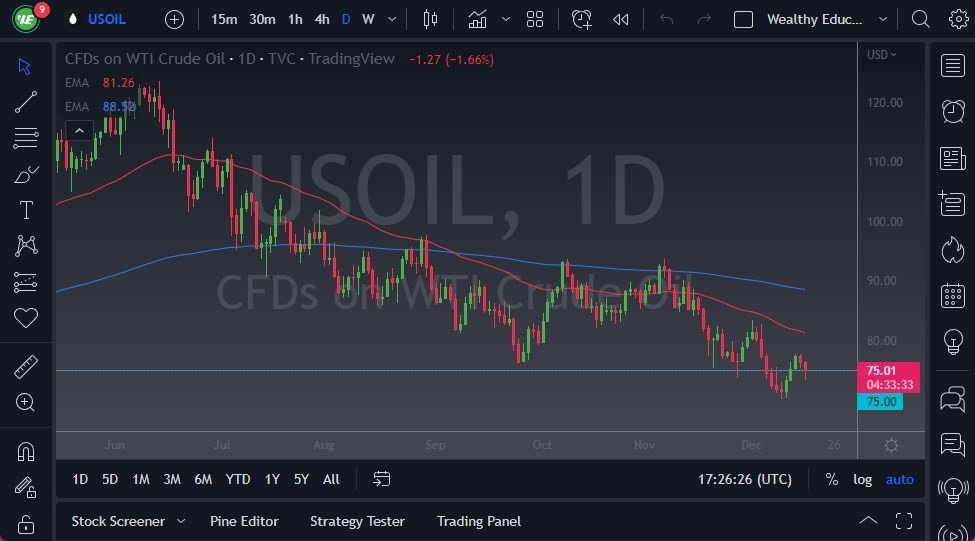
Task: Open the alerts clock panel
Action: click(953, 111)
